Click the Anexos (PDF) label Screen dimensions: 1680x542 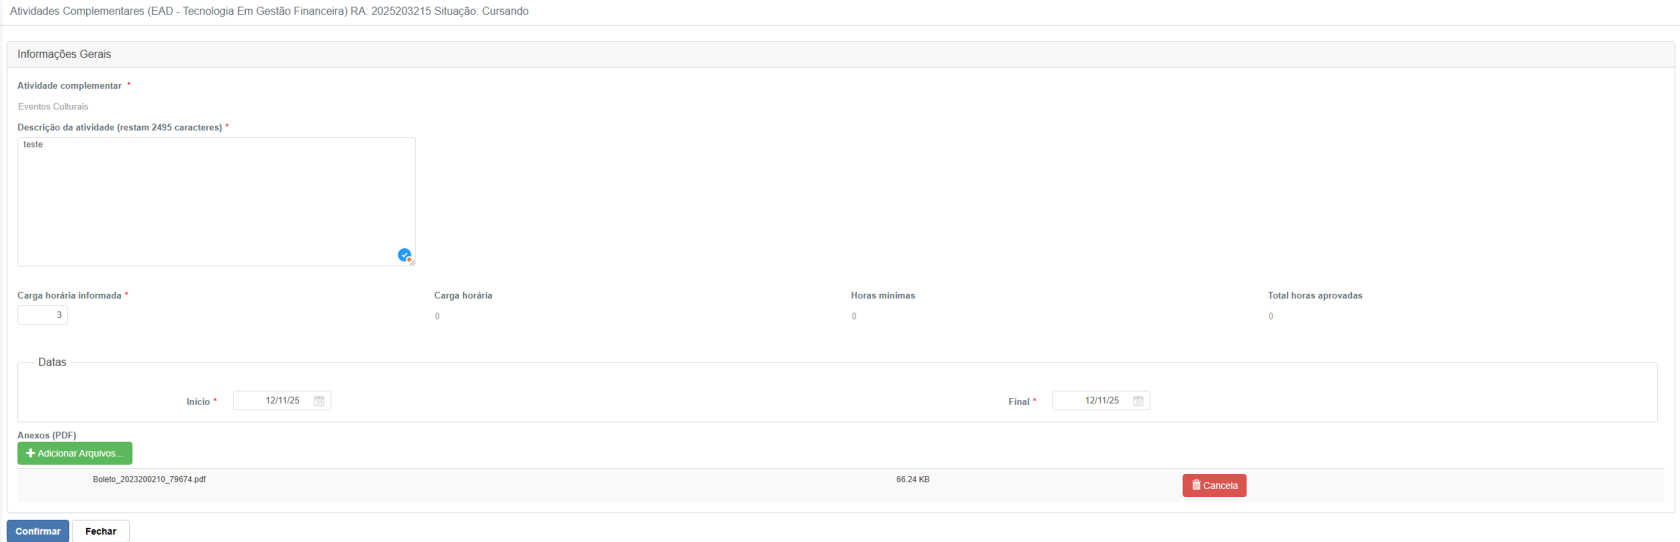tap(47, 436)
